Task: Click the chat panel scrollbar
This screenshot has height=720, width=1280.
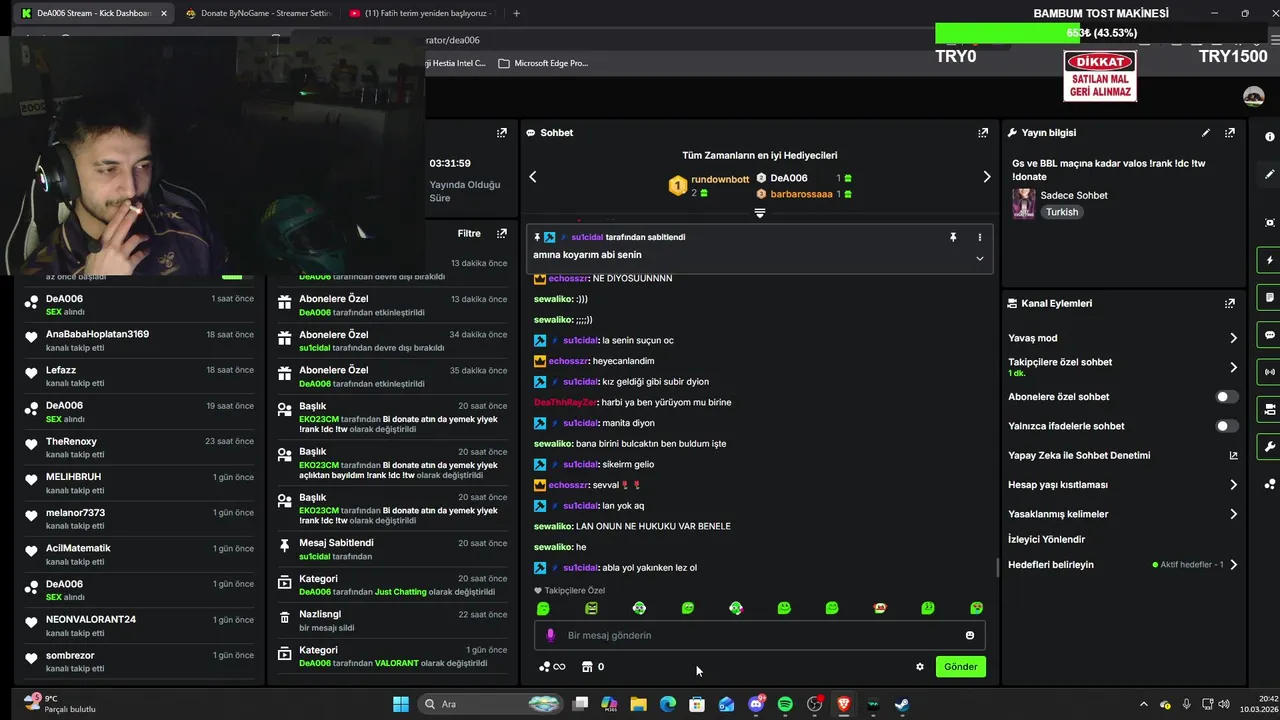Action: click(997, 567)
